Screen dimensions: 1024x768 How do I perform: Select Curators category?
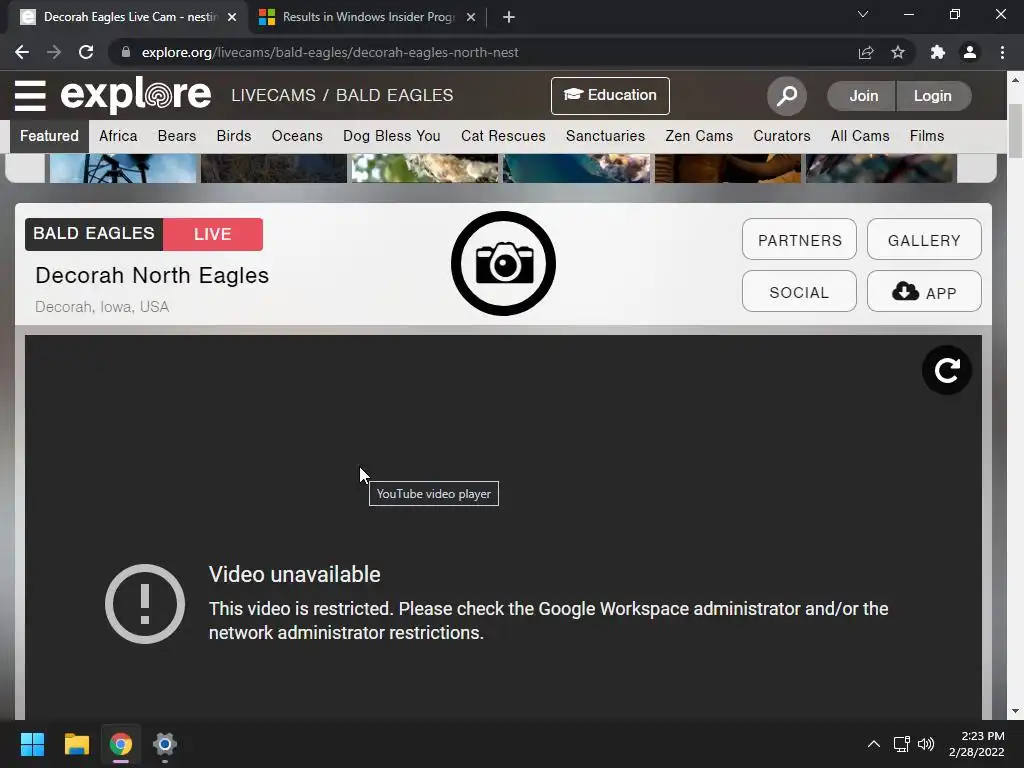782,136
